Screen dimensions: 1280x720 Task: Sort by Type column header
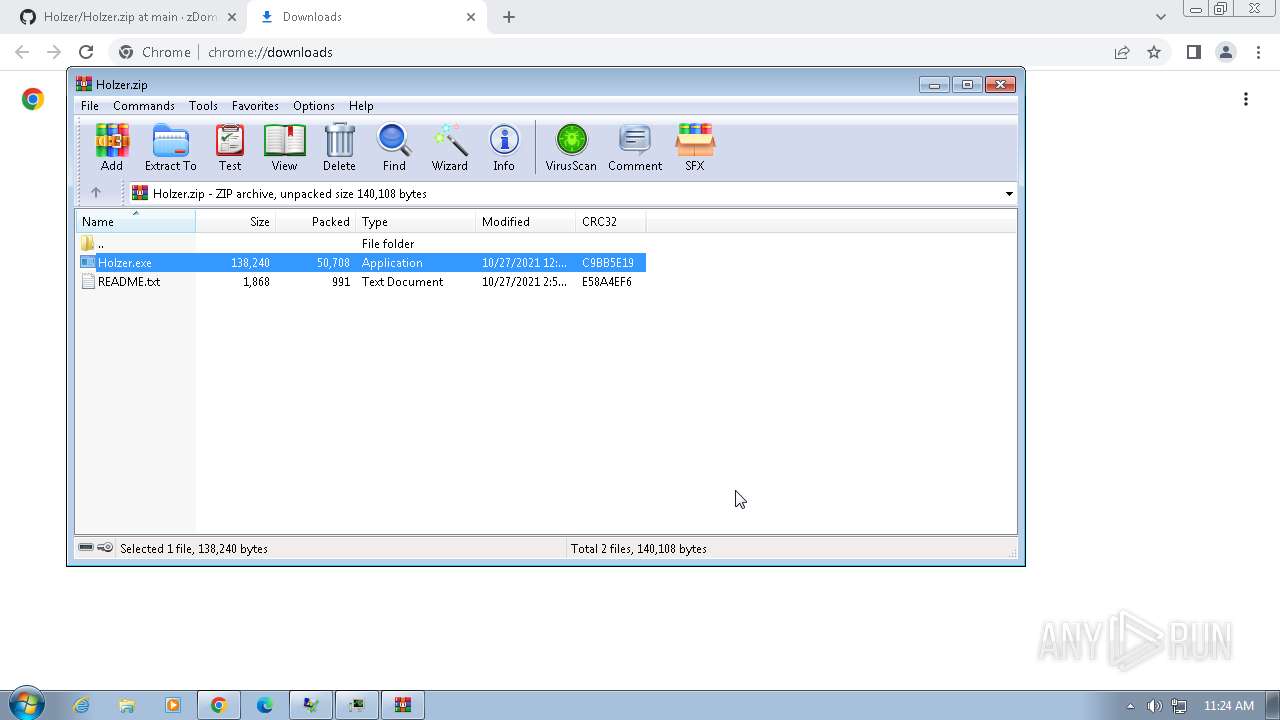click(416, 222)
